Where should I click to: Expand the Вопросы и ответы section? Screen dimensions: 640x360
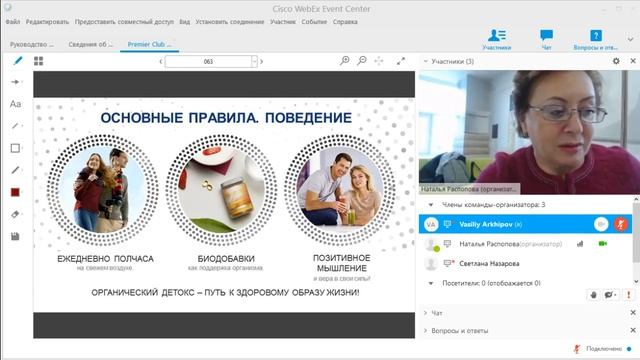click(x=425, y=331)
